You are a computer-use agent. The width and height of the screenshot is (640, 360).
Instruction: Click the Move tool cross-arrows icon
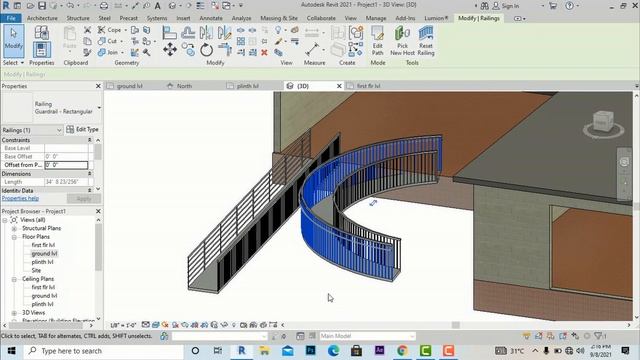170,50
